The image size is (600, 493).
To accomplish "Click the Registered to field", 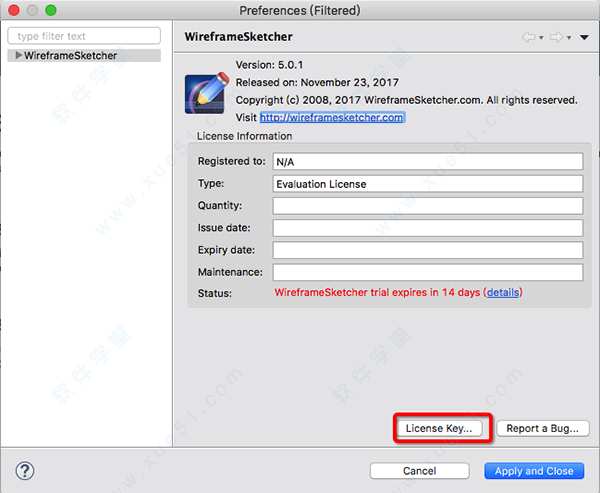I will (428, 162).
